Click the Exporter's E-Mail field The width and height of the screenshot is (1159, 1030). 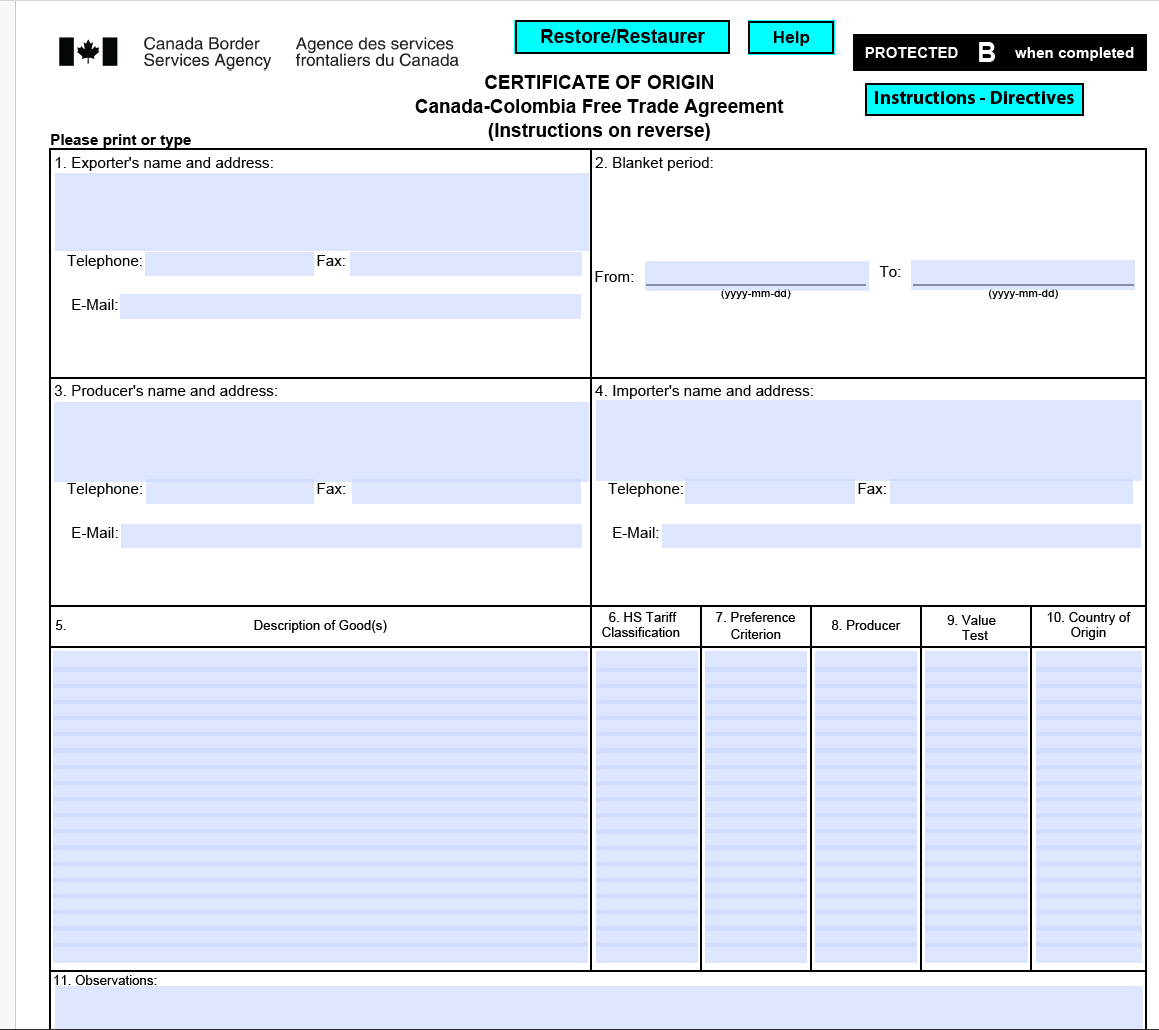pyautogui.click(x=350, y=306)
